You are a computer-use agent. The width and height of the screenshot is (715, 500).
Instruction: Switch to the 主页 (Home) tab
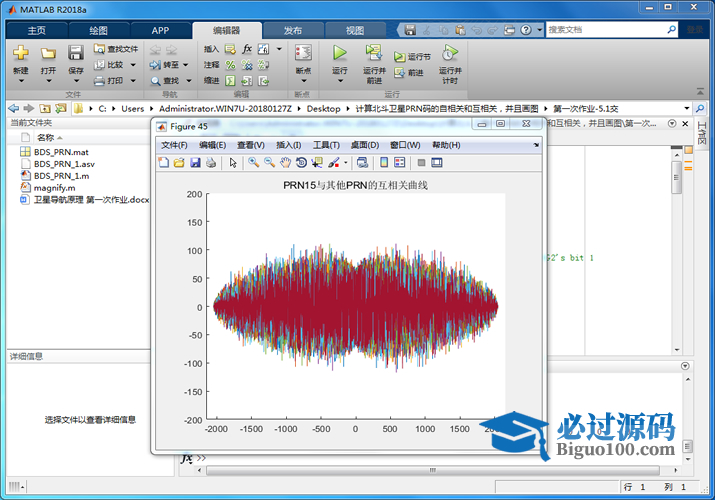click(x=36, y=31)
